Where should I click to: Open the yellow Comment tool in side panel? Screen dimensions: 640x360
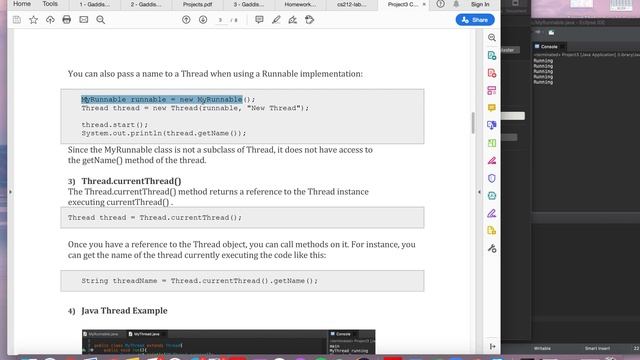(492, 108)
